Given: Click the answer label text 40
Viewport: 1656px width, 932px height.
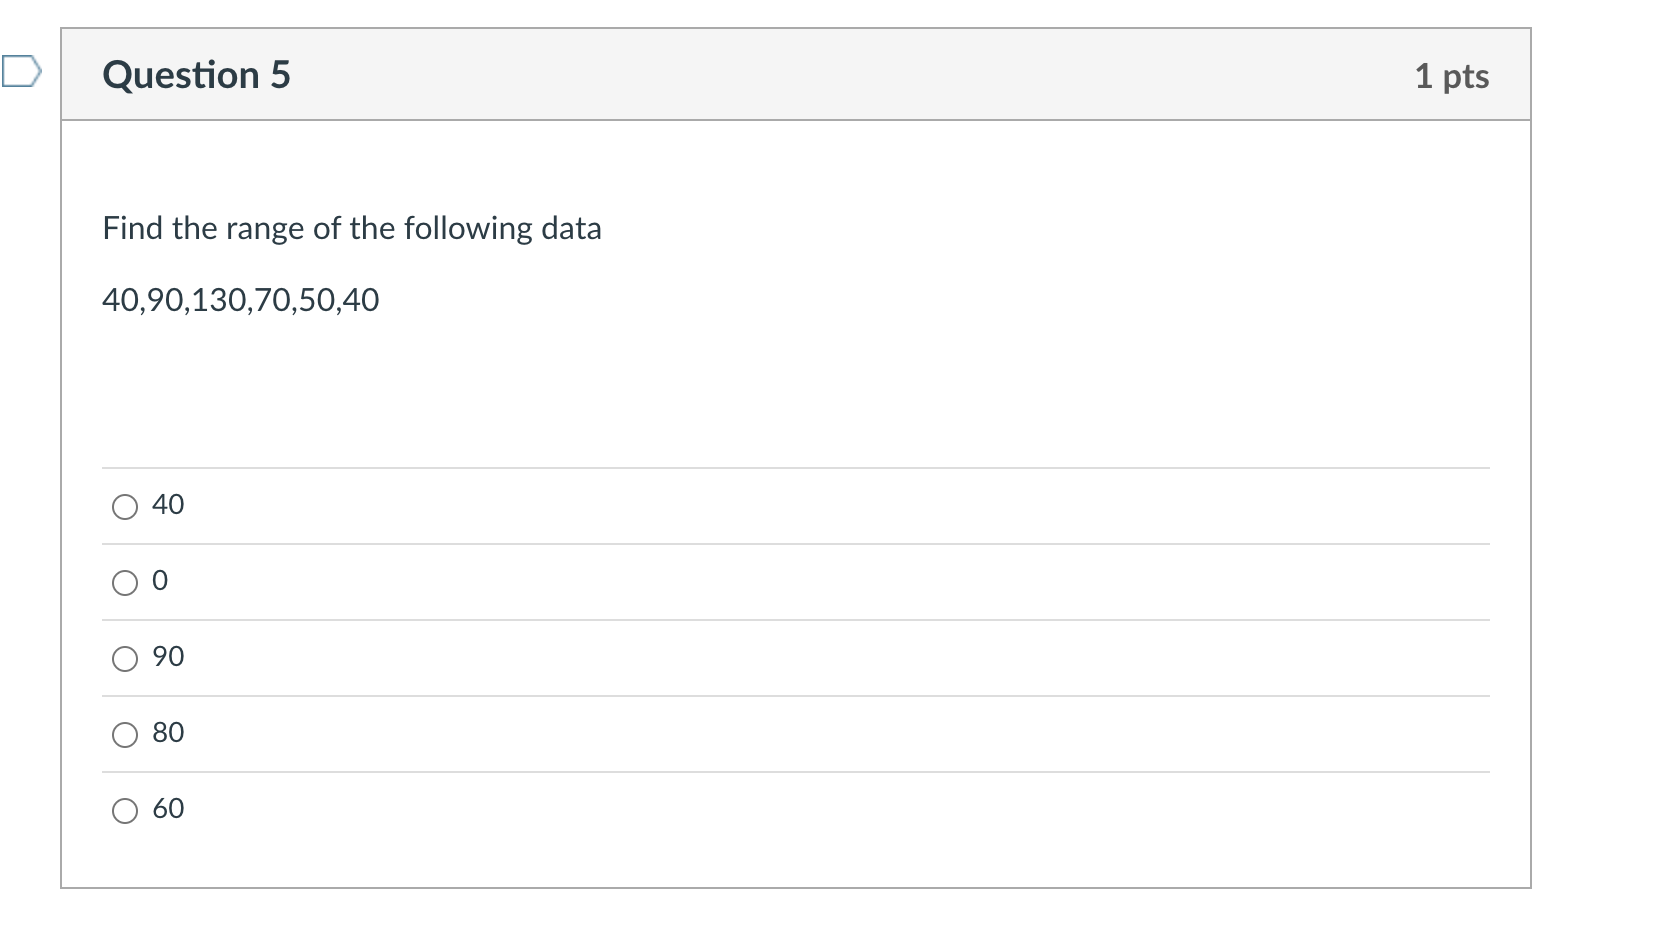Looking at the screenshot, I should click(x=168, y=505).
